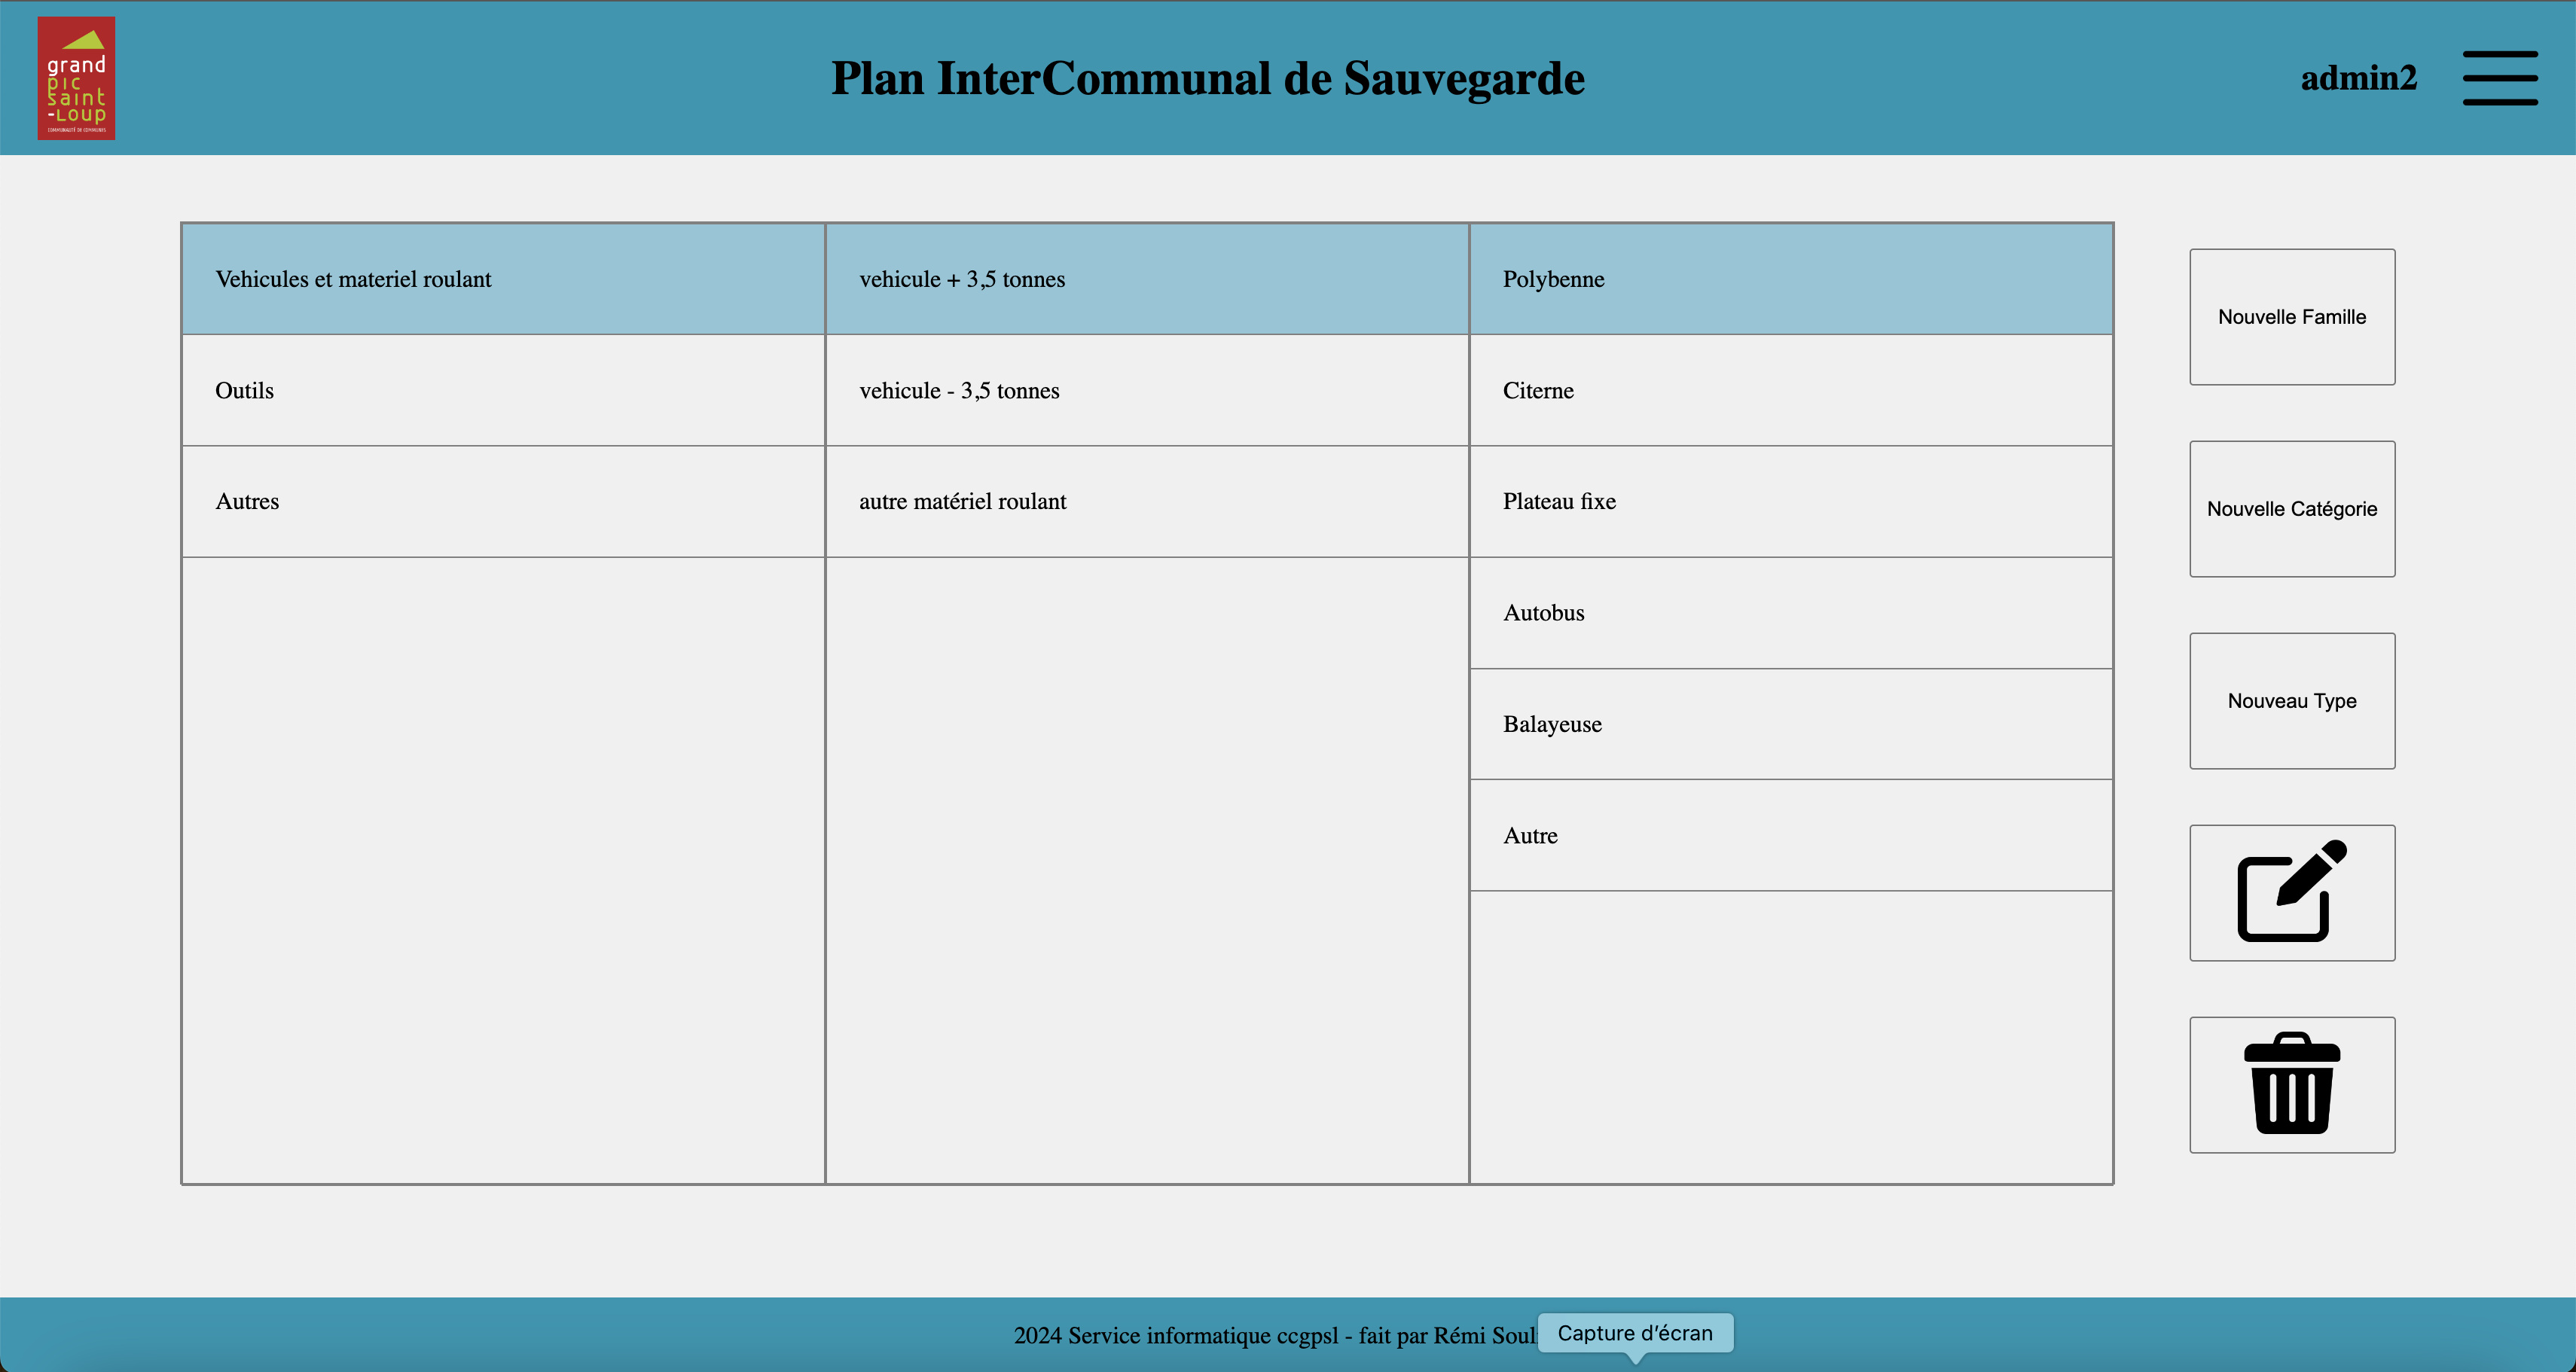
Task: Click the Grand Pic Saint-Loup logo
Action: point(75,77)
